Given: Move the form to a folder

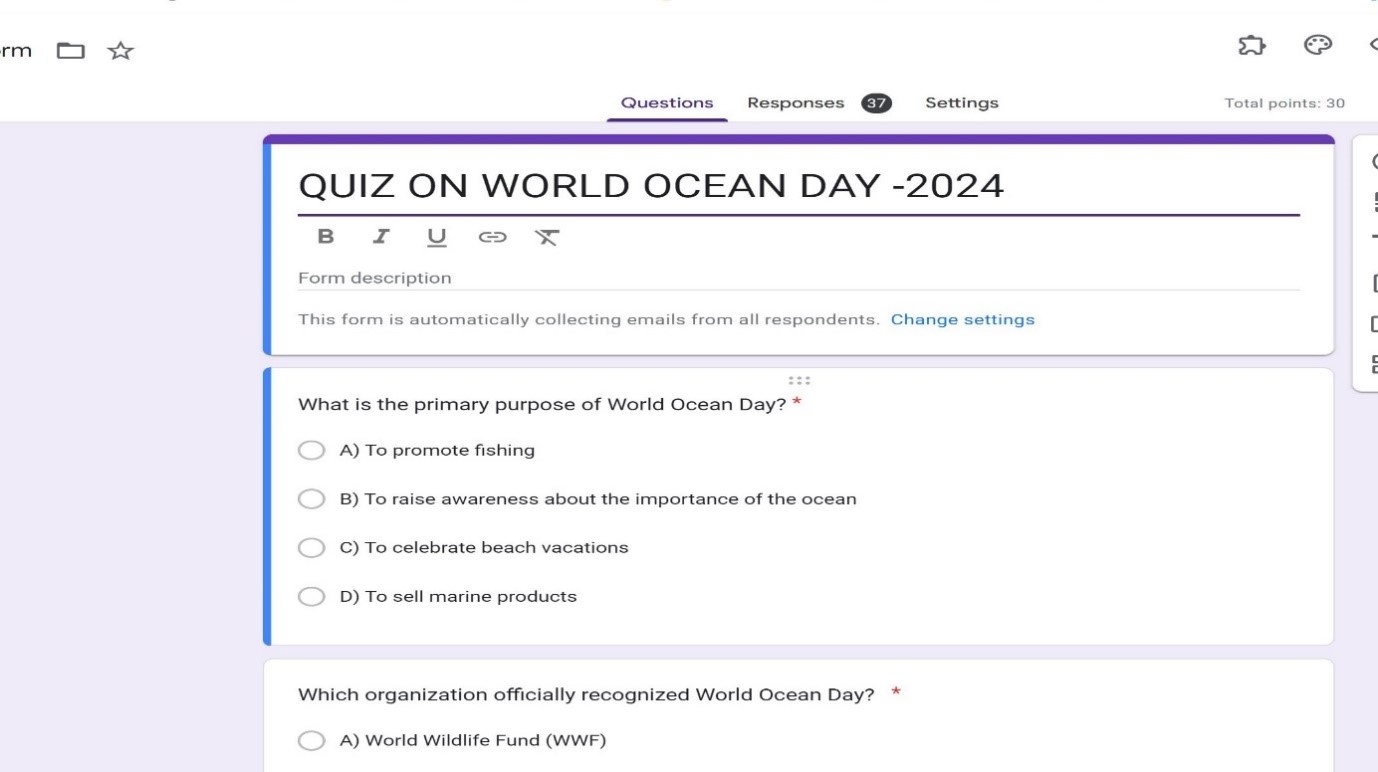Looking at the screenshot, I should [x=71, y=49].
